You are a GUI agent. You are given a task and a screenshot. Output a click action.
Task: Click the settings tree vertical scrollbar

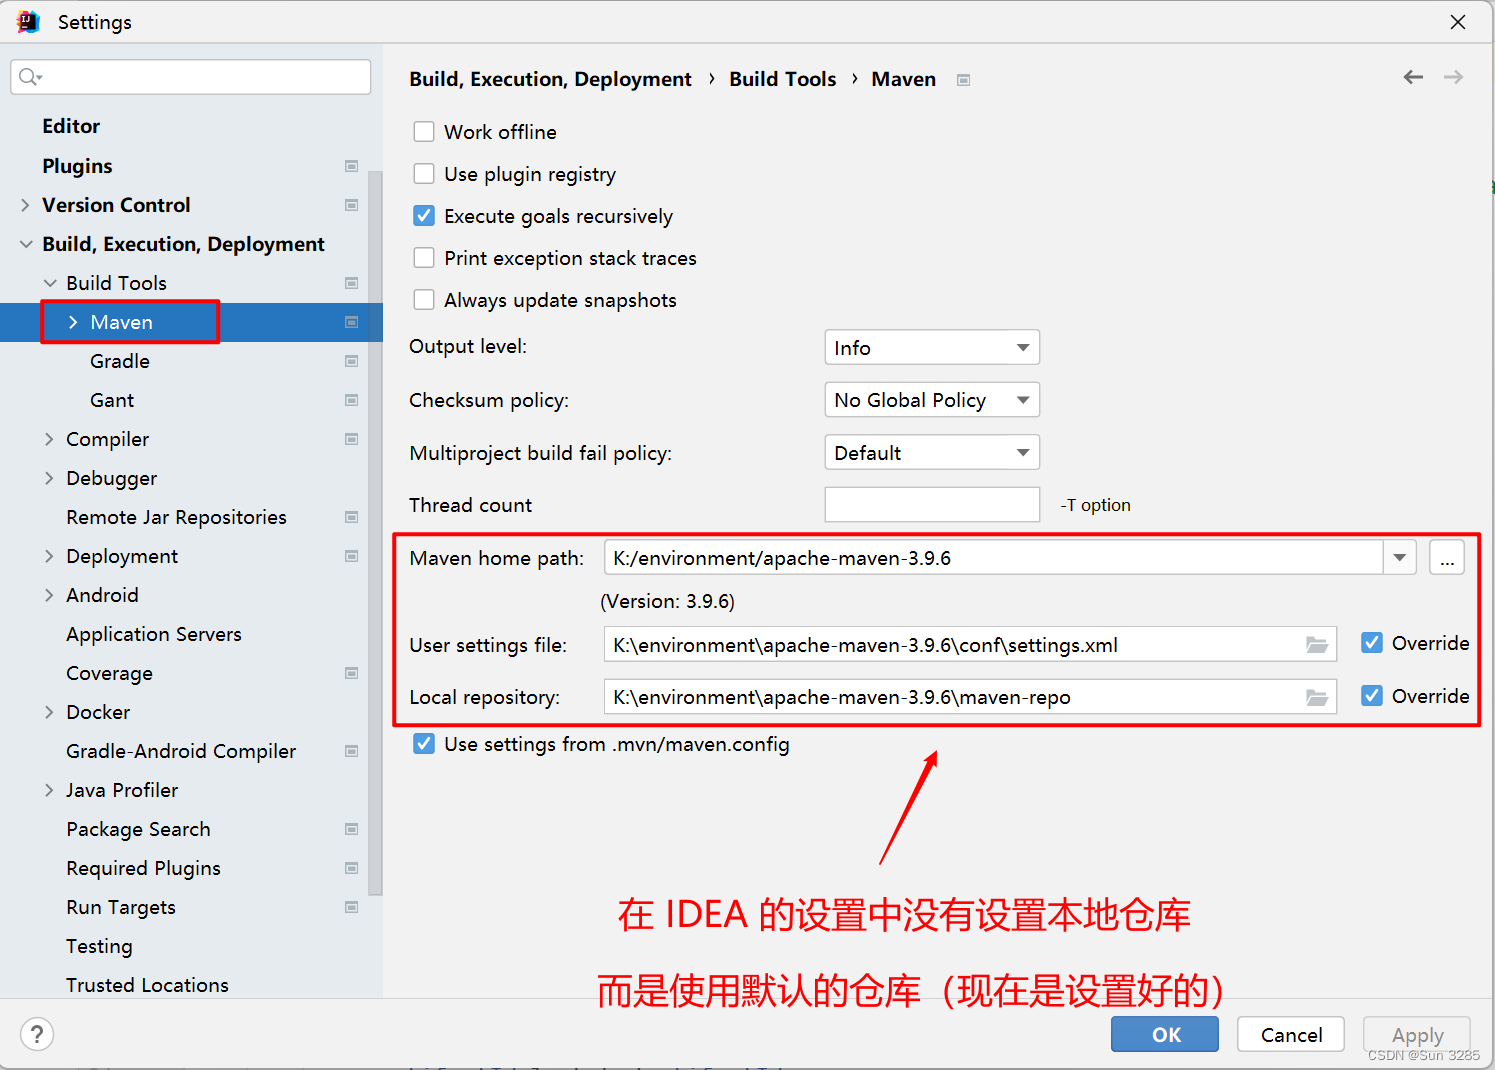pos(375,532)
